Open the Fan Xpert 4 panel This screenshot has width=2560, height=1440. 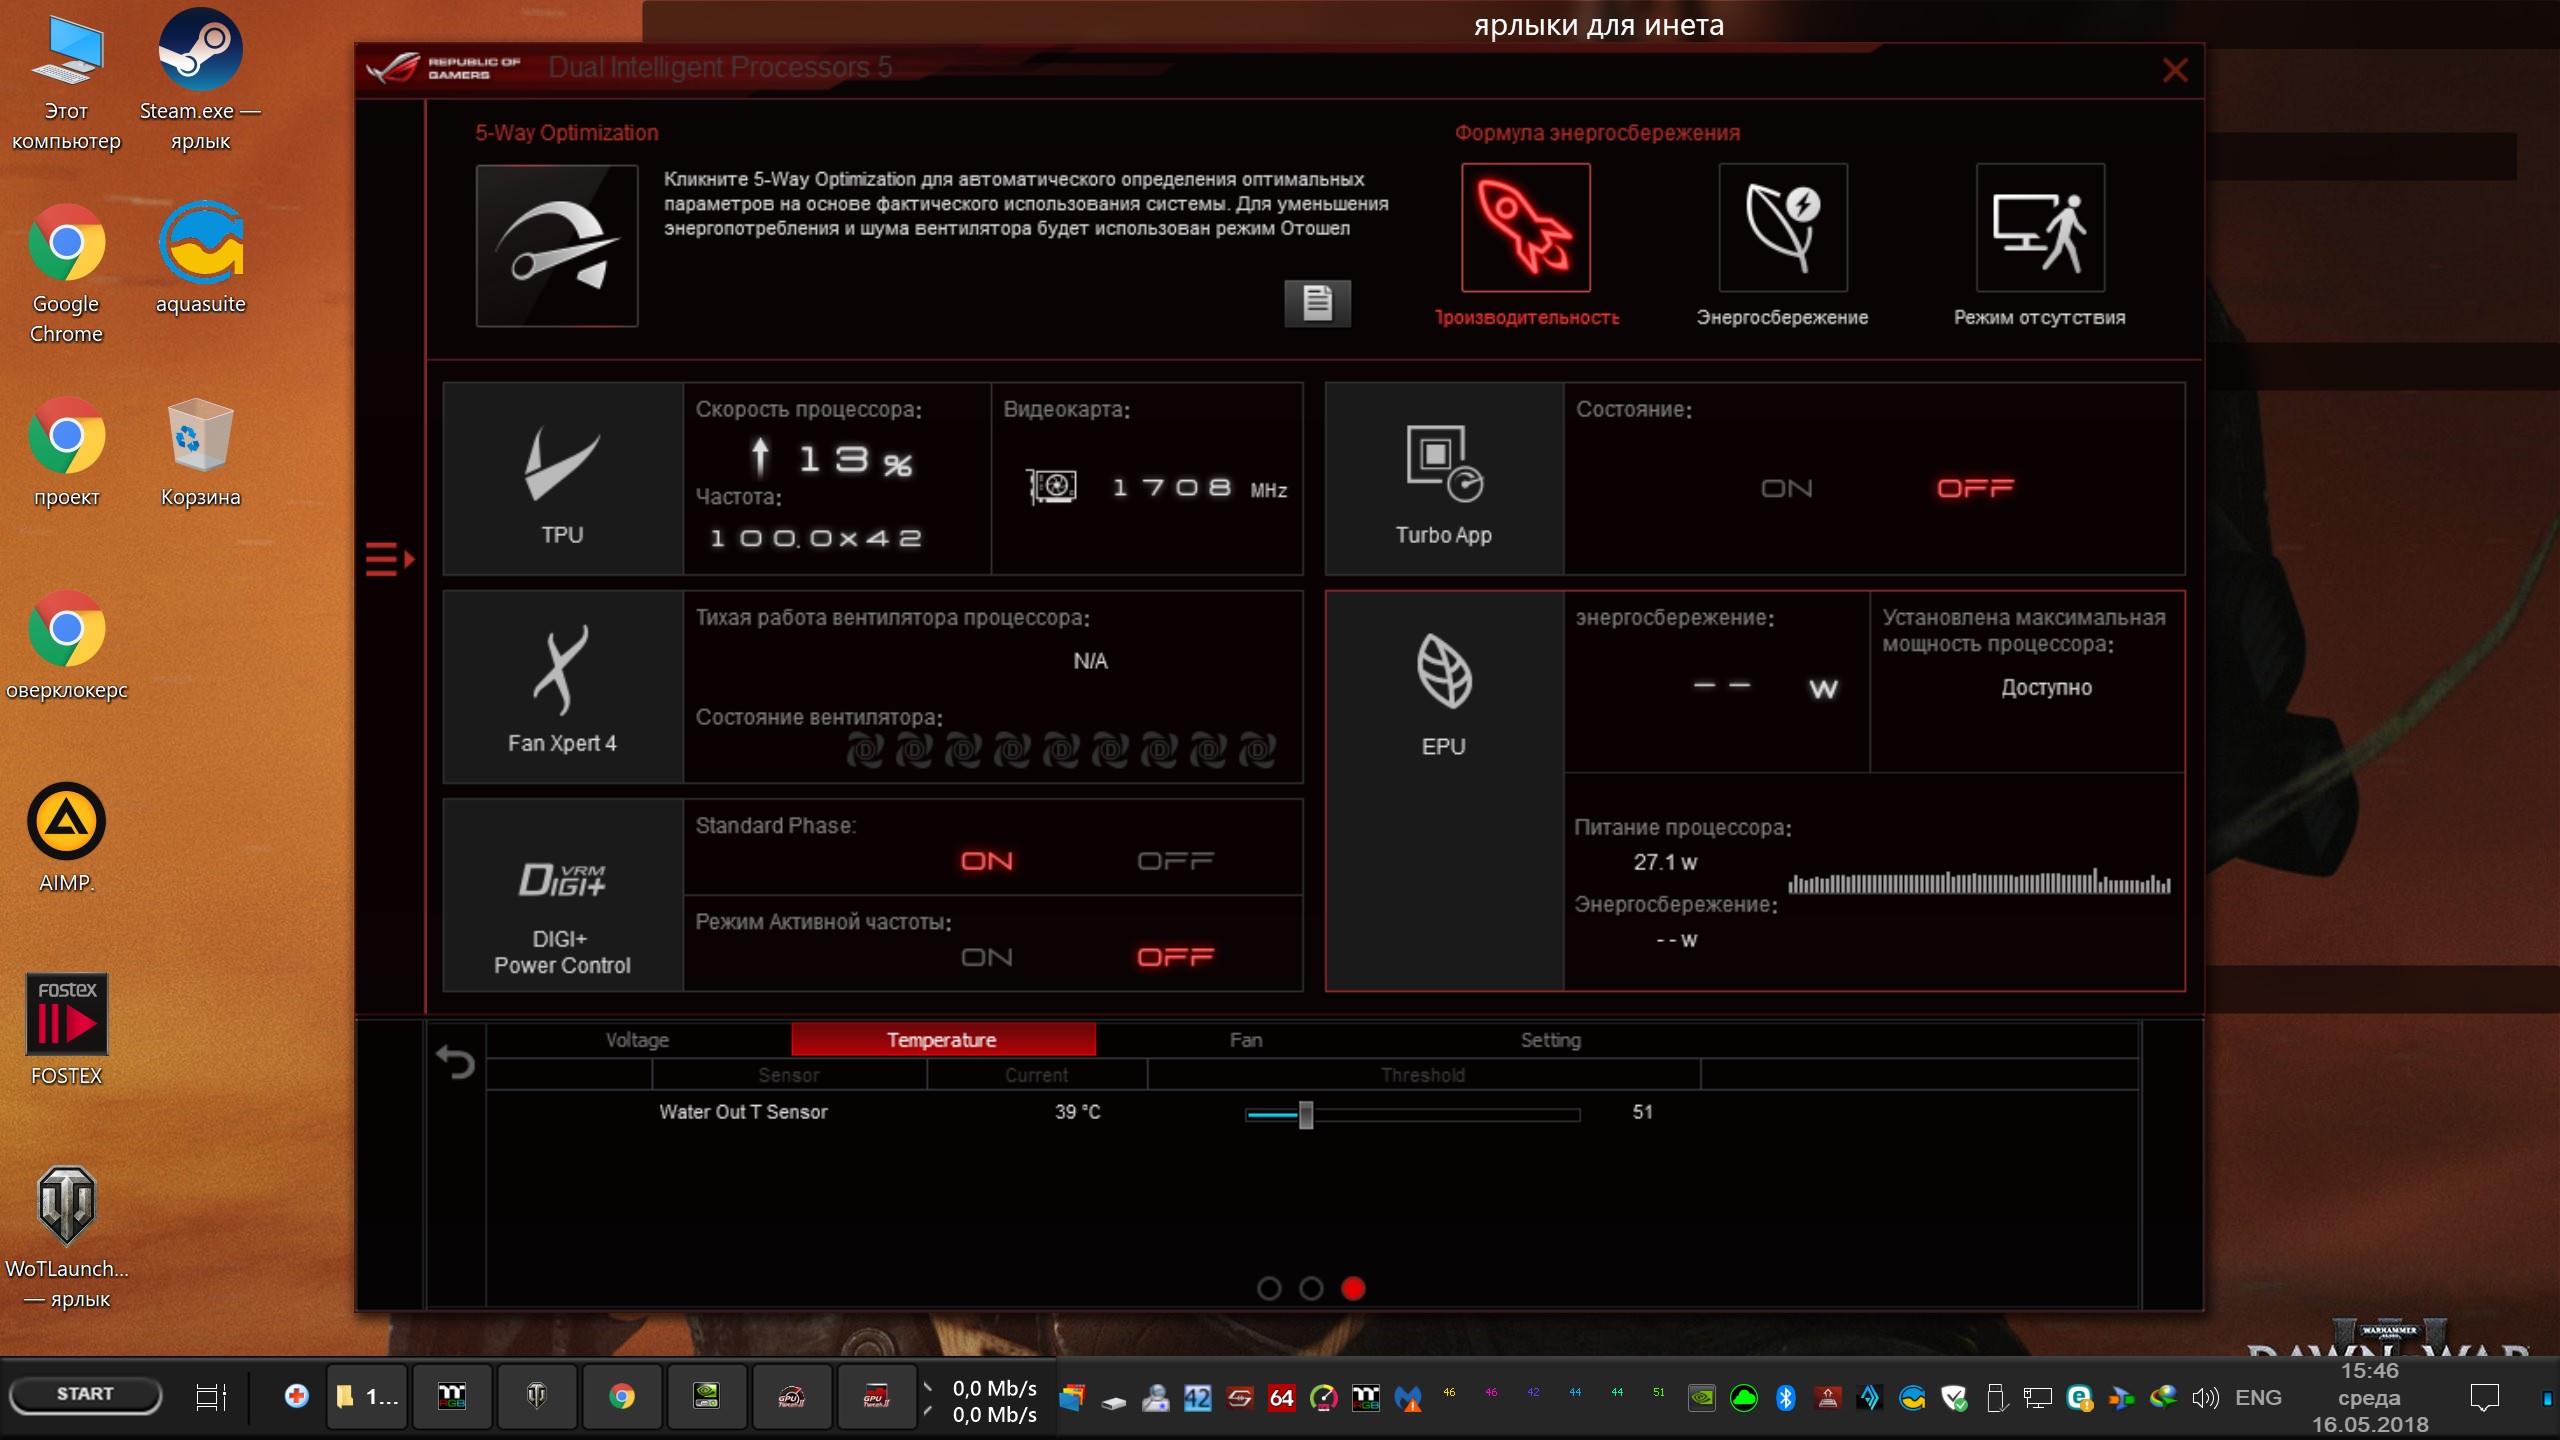[x=563, y=687]
